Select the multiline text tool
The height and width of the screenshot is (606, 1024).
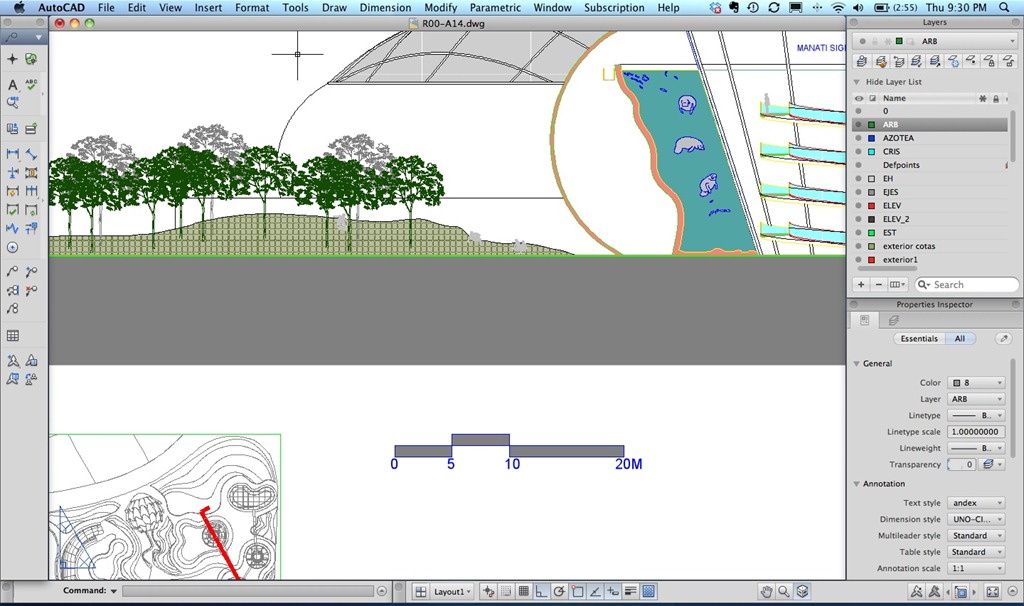click(x=12, y=85)
